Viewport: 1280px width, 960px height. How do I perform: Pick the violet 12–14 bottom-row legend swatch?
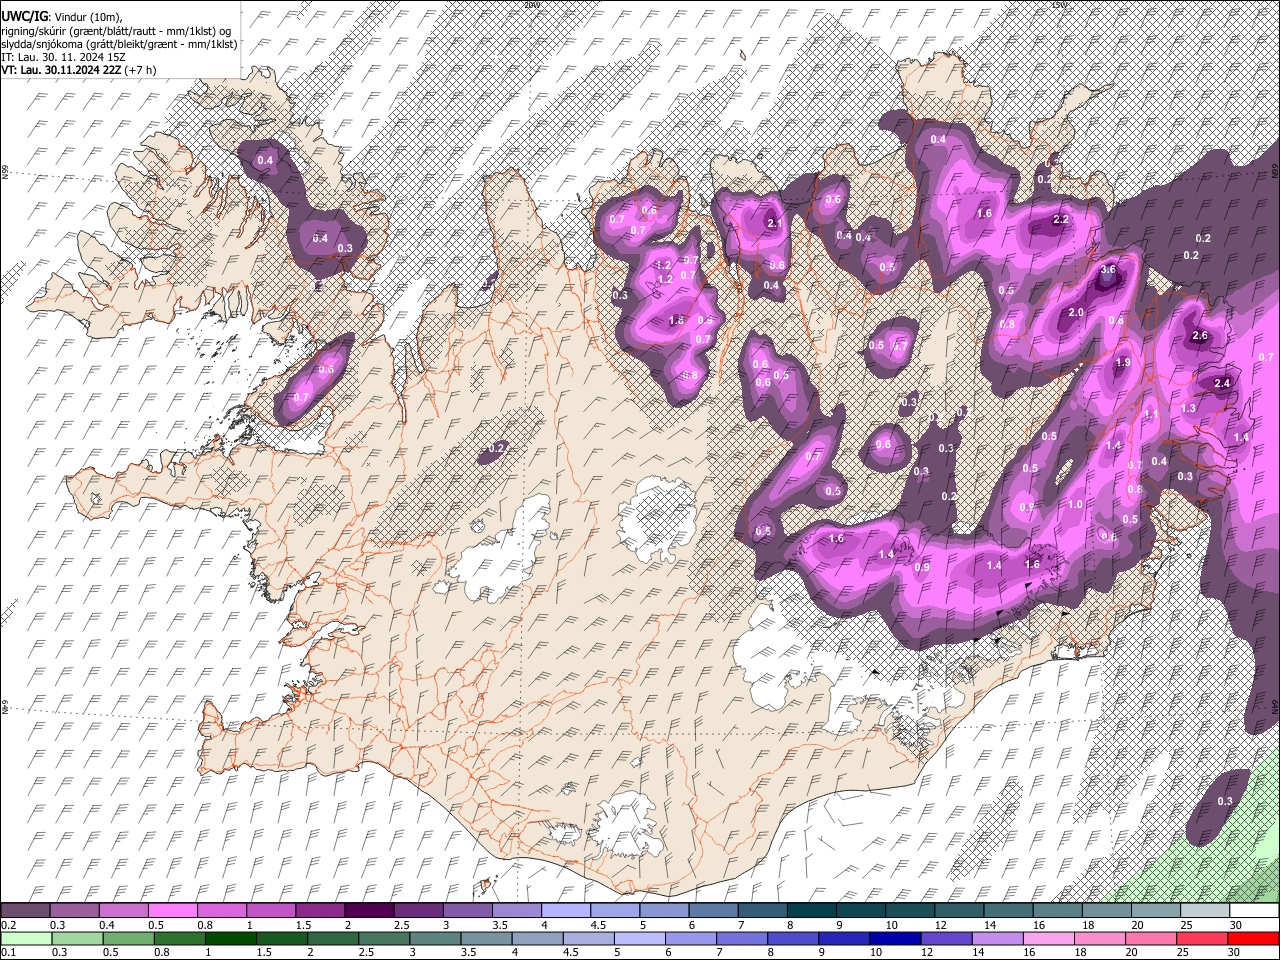point(945,939)
